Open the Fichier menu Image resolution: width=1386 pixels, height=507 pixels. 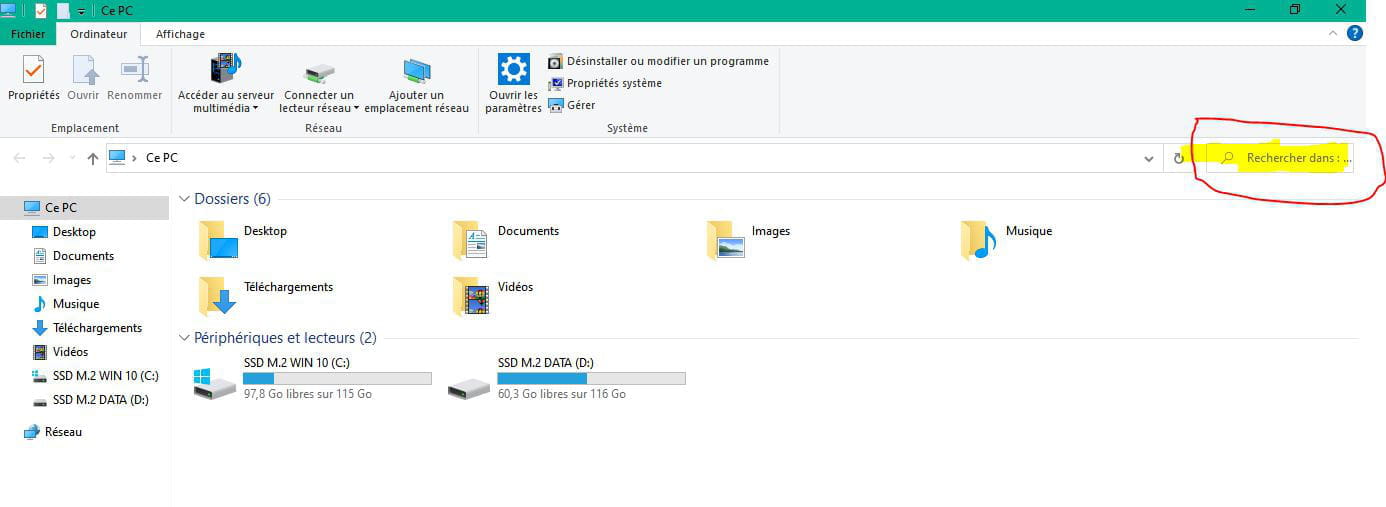(28, 34)
